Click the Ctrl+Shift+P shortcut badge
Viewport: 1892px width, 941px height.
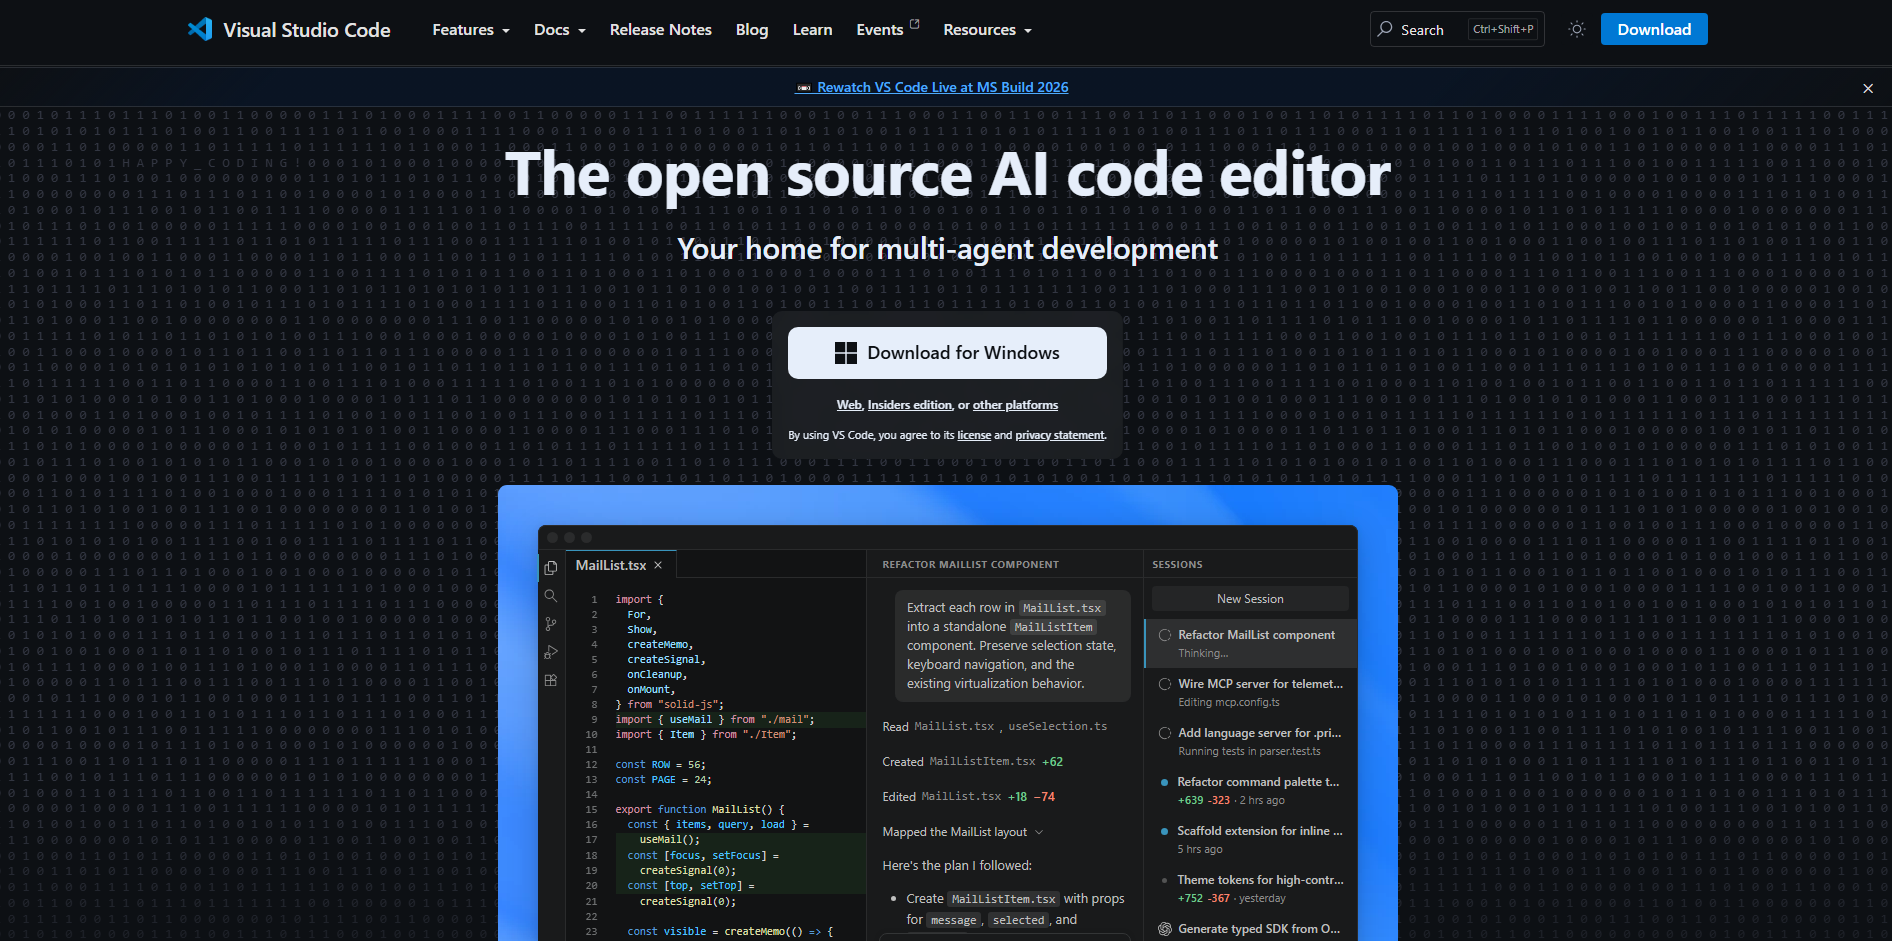[1503, 29]
